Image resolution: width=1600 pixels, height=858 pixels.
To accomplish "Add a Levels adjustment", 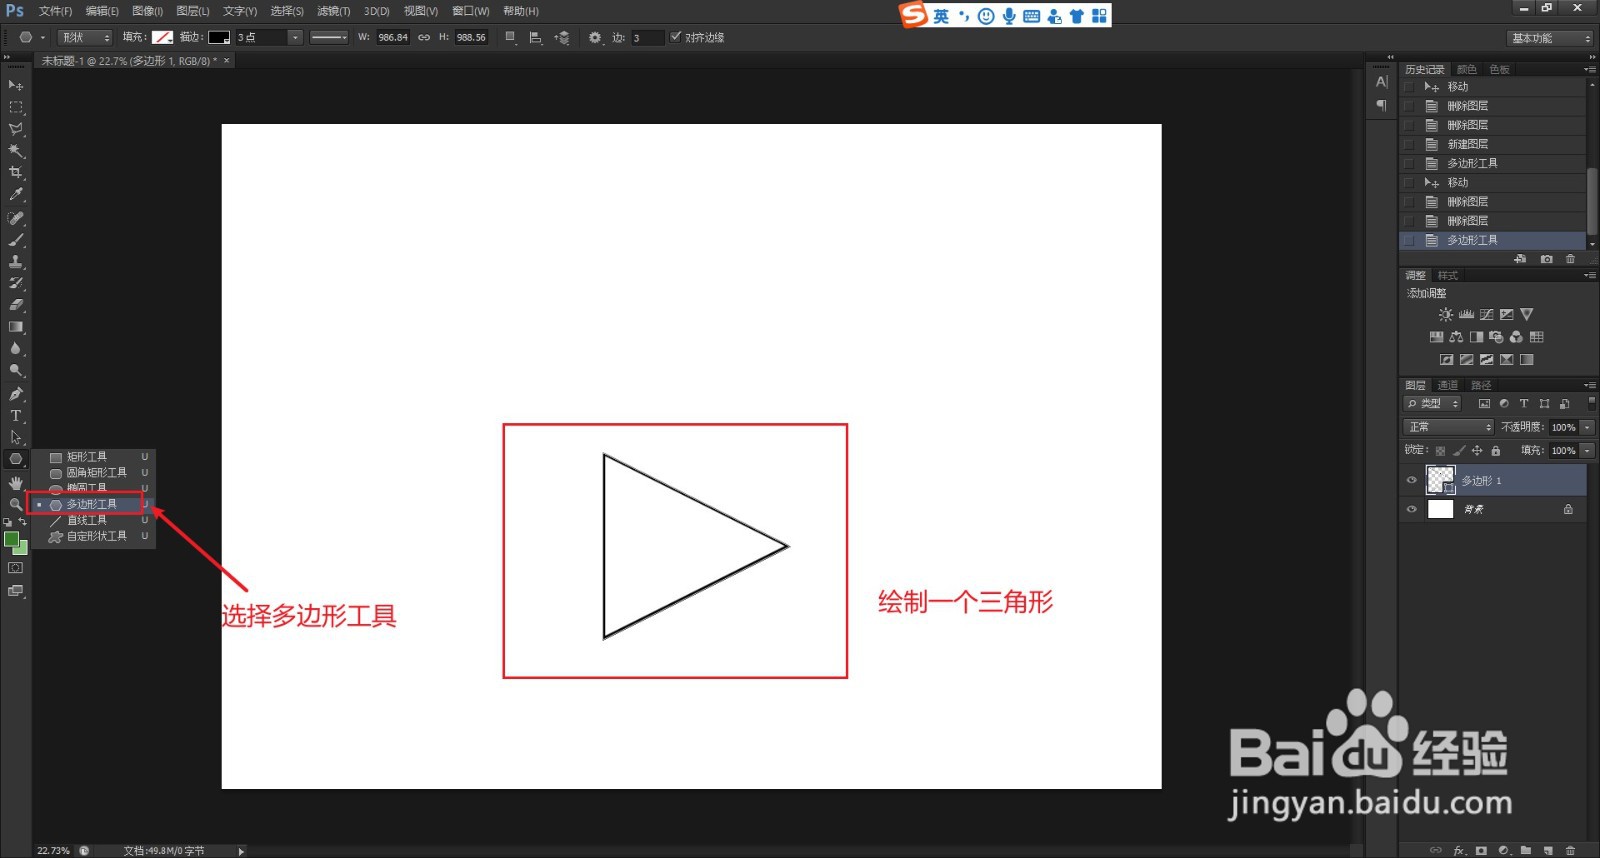I will 1466,314.
